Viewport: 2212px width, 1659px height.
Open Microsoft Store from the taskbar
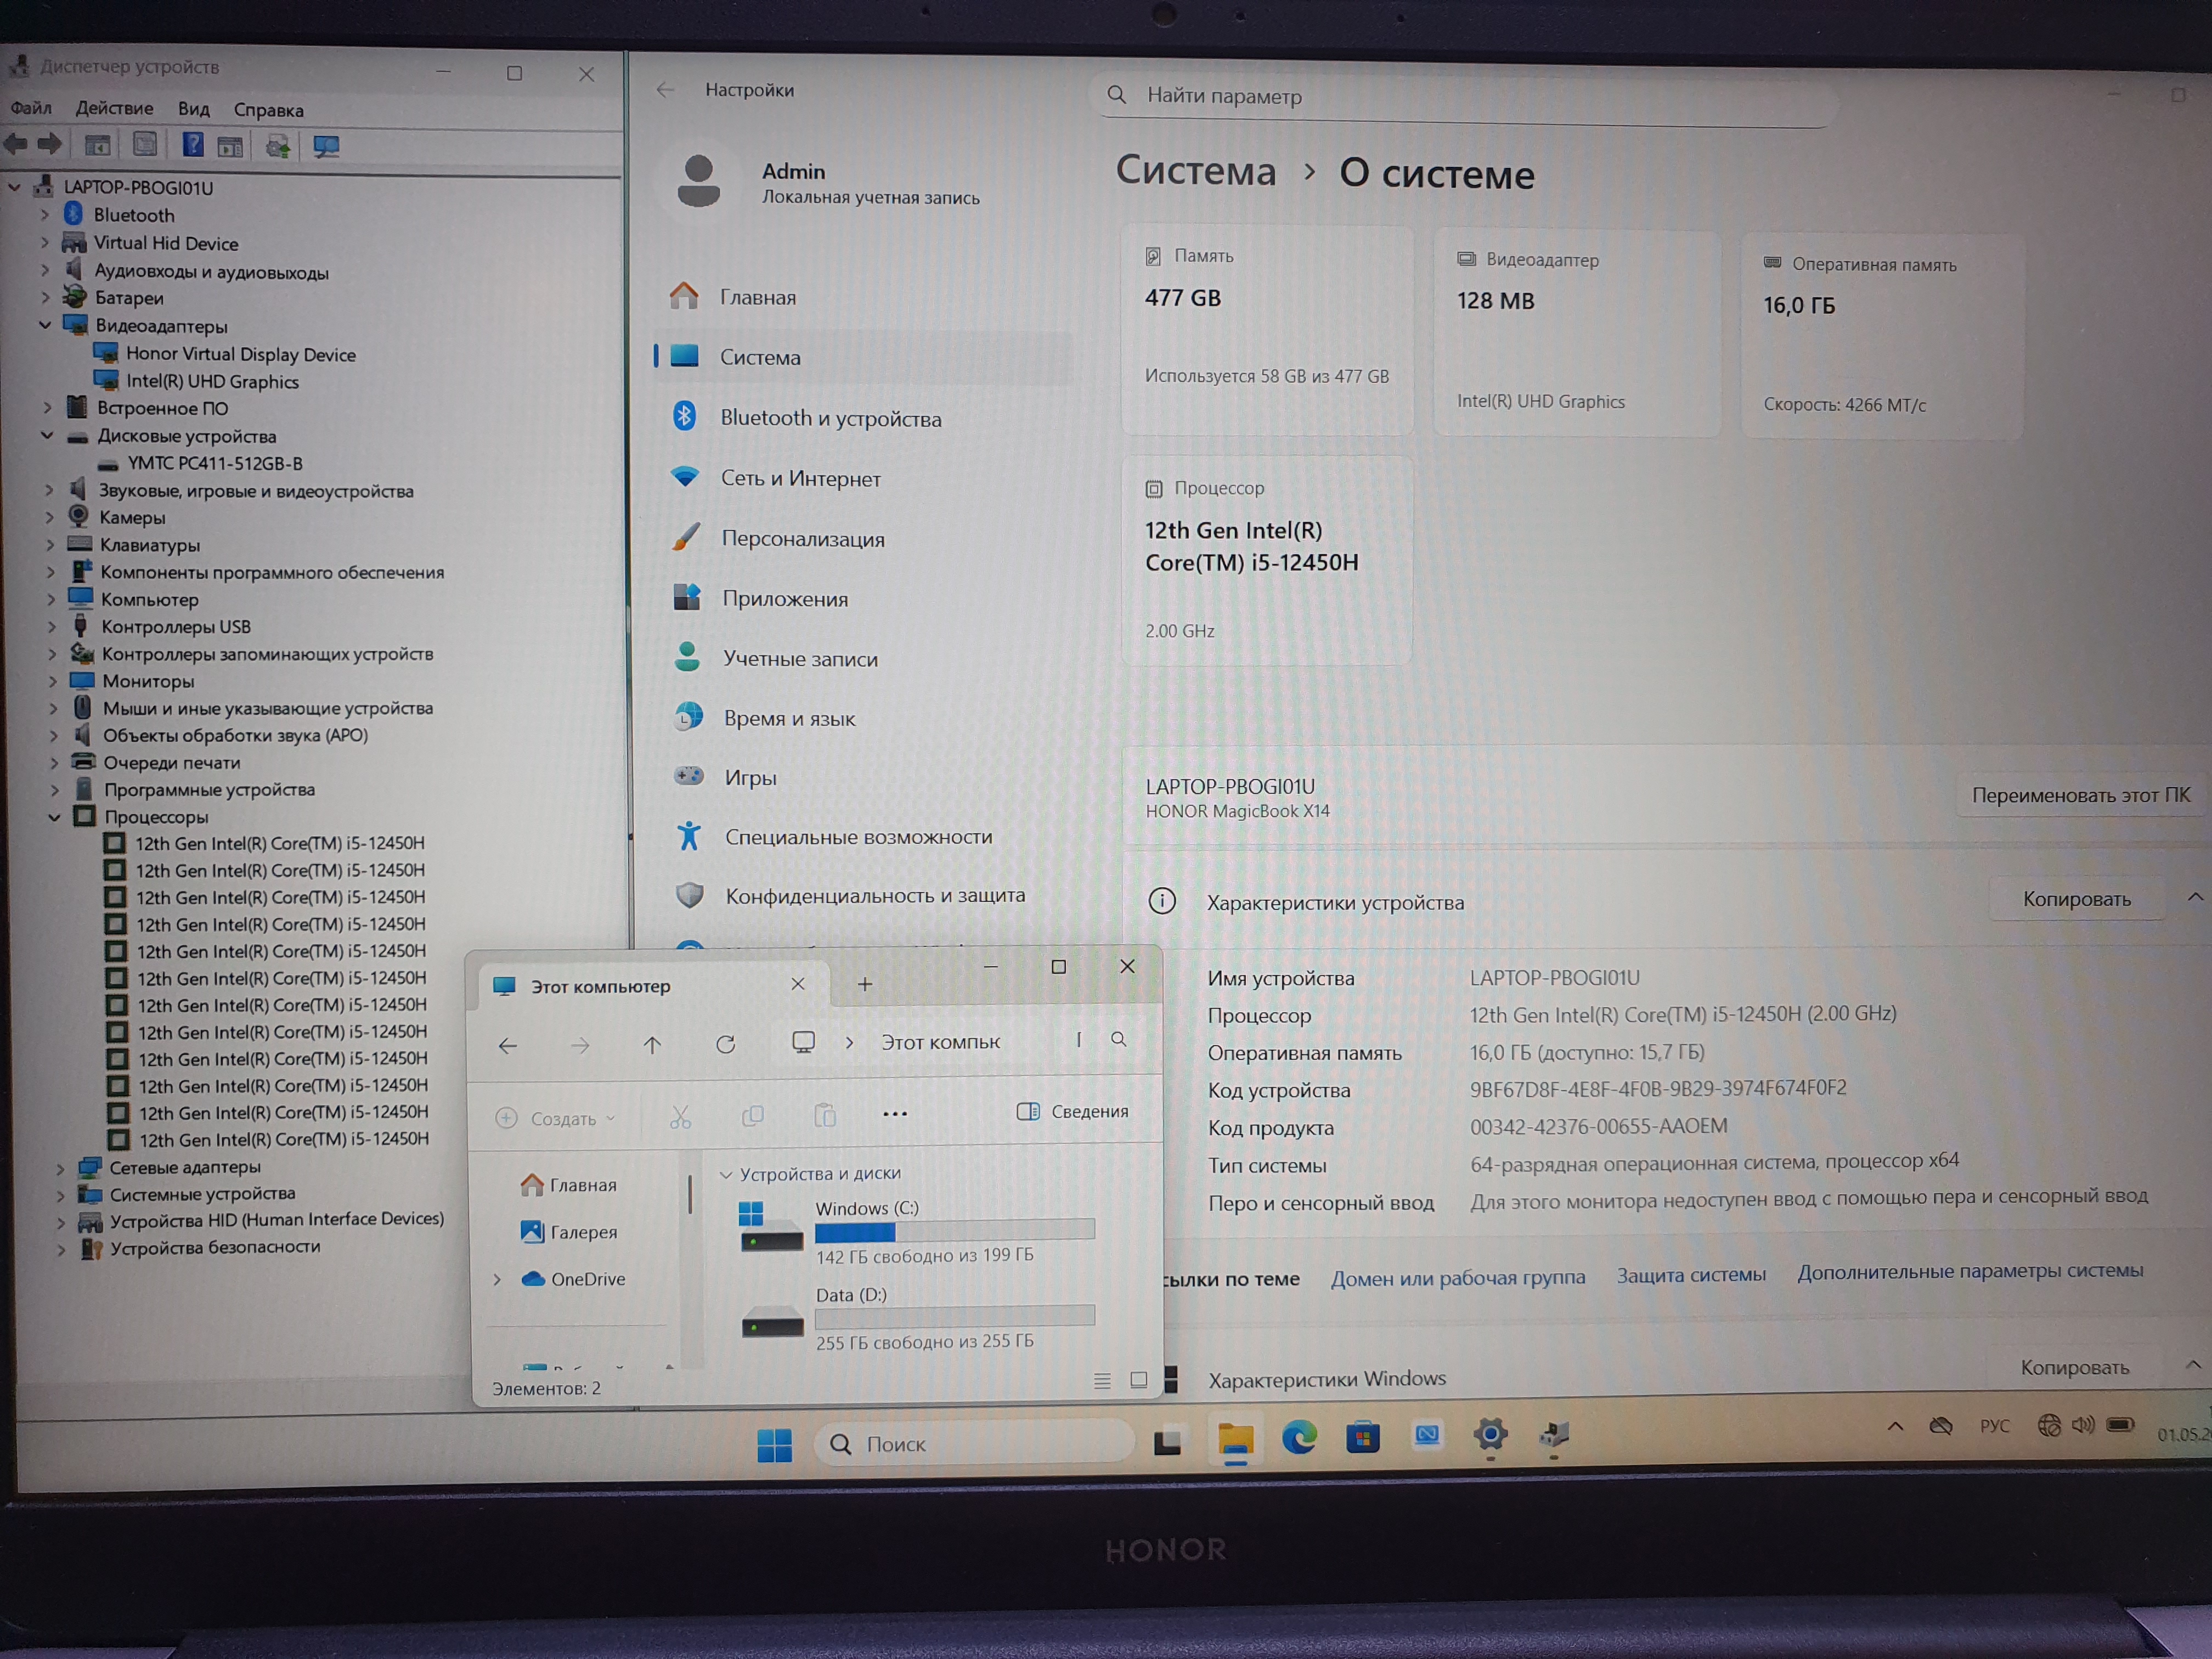pyautogui.click(x=1362, y=1438)
